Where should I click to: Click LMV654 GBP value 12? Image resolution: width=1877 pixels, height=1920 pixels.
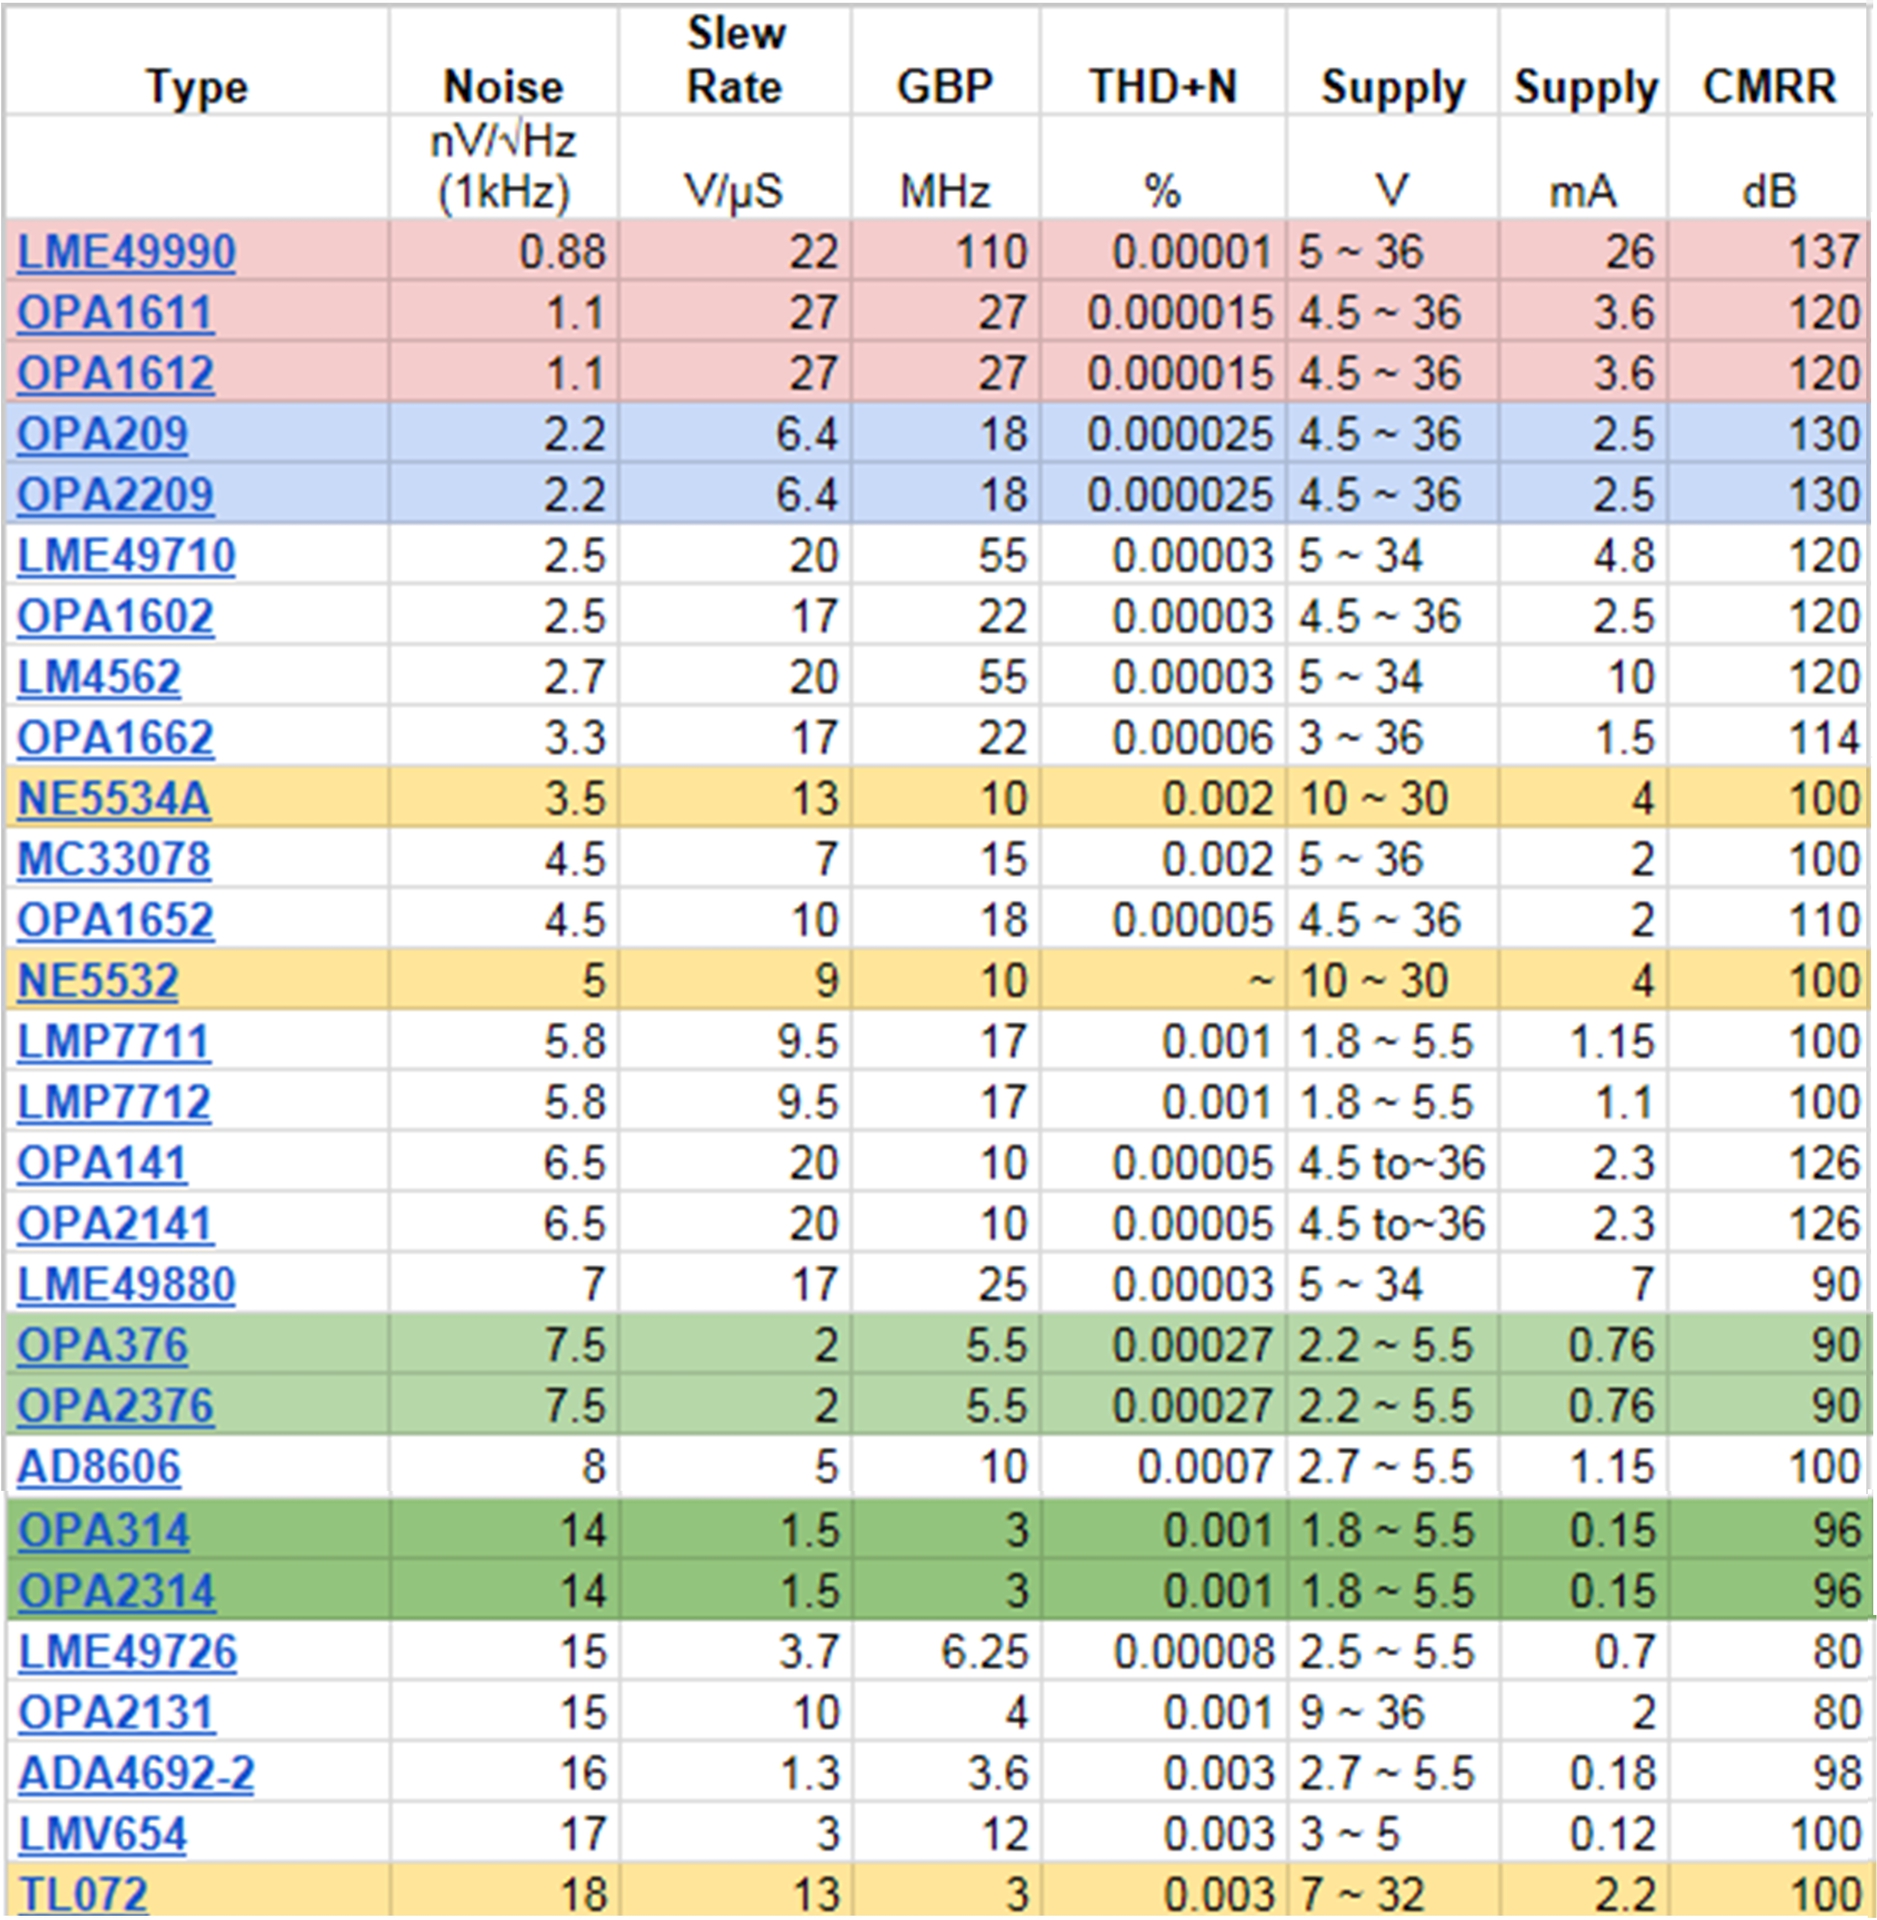pyautogui.click(x=1004, y=1835)
